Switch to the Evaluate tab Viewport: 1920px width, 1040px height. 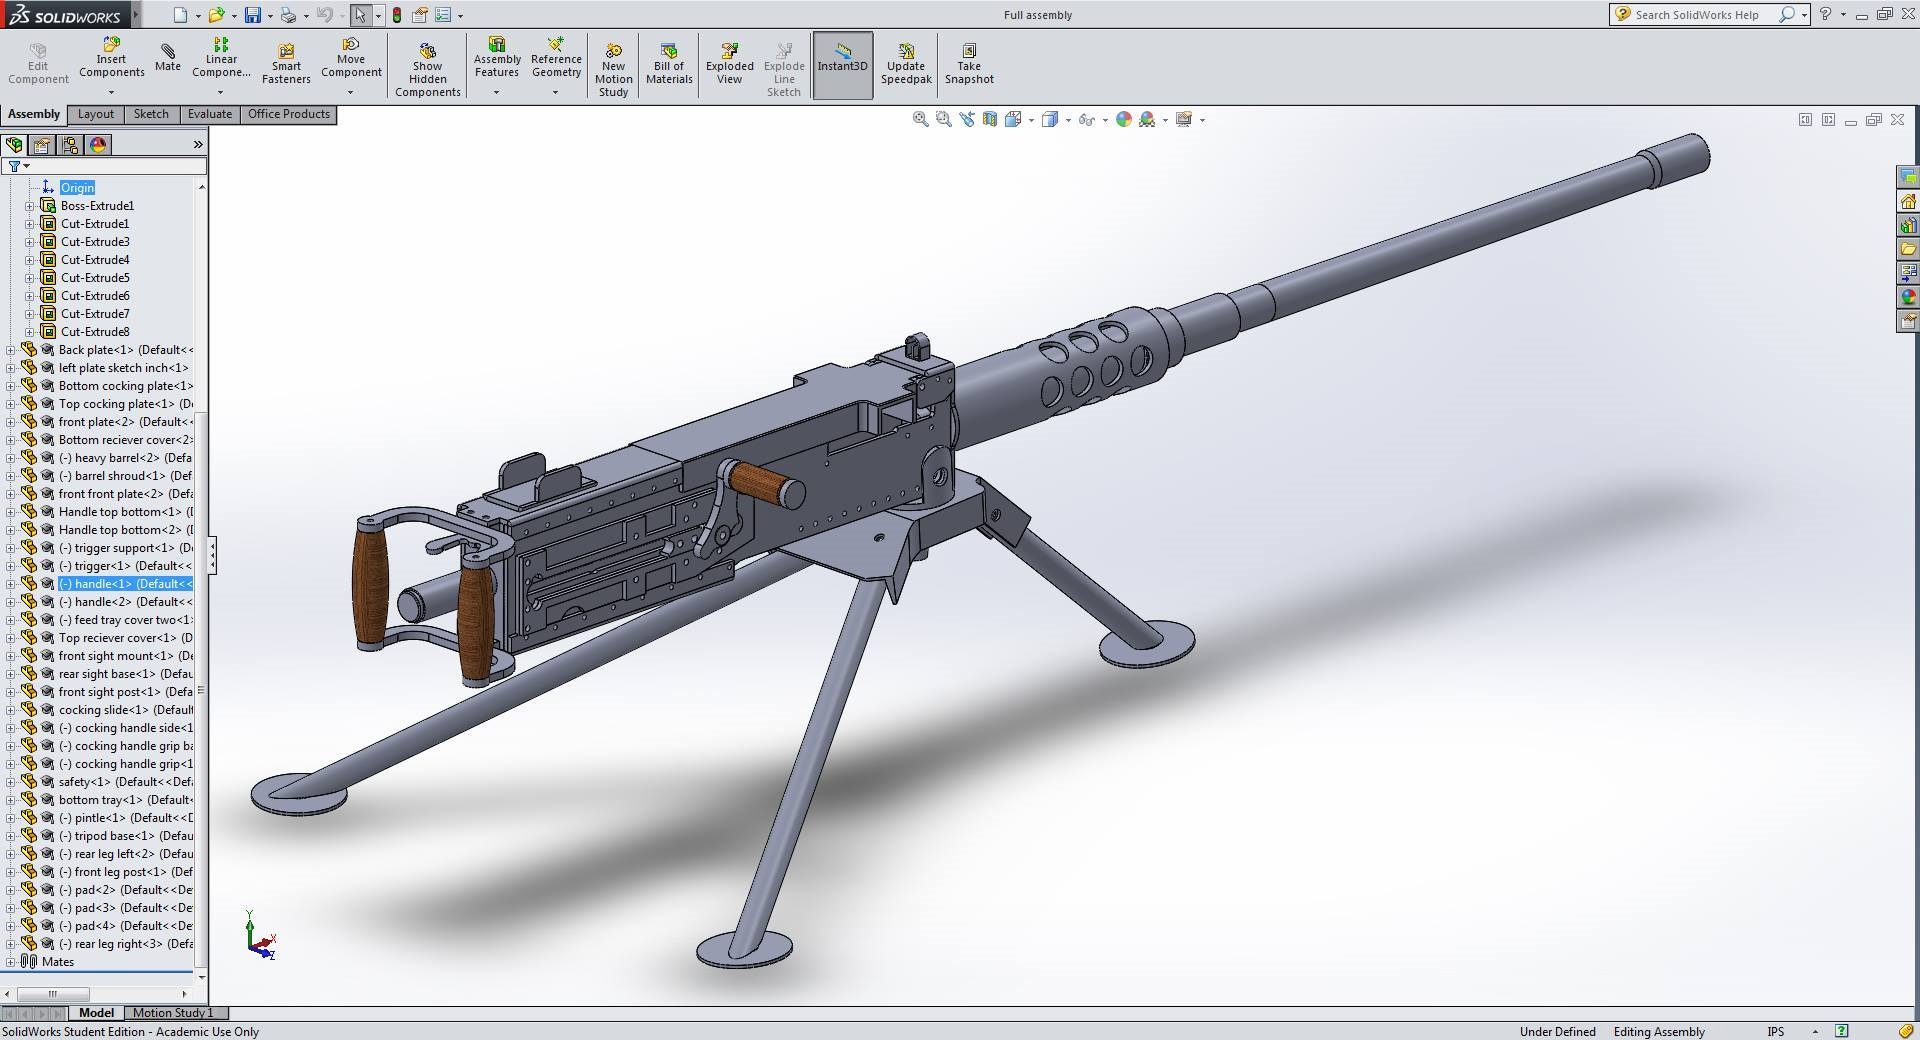[209, 114]
